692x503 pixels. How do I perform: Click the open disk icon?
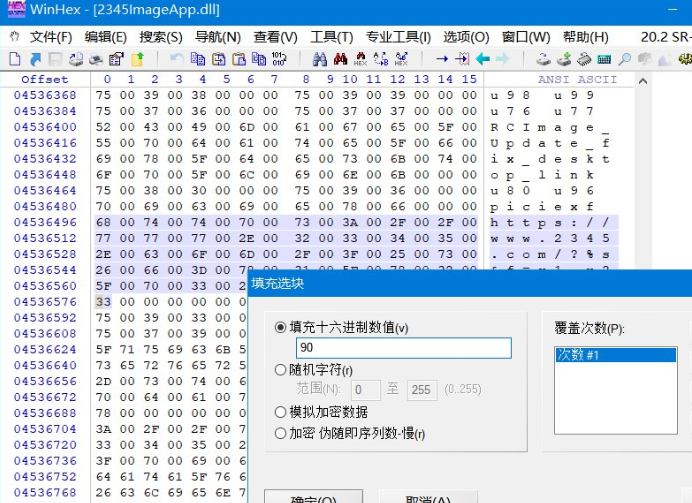point(544,59)
